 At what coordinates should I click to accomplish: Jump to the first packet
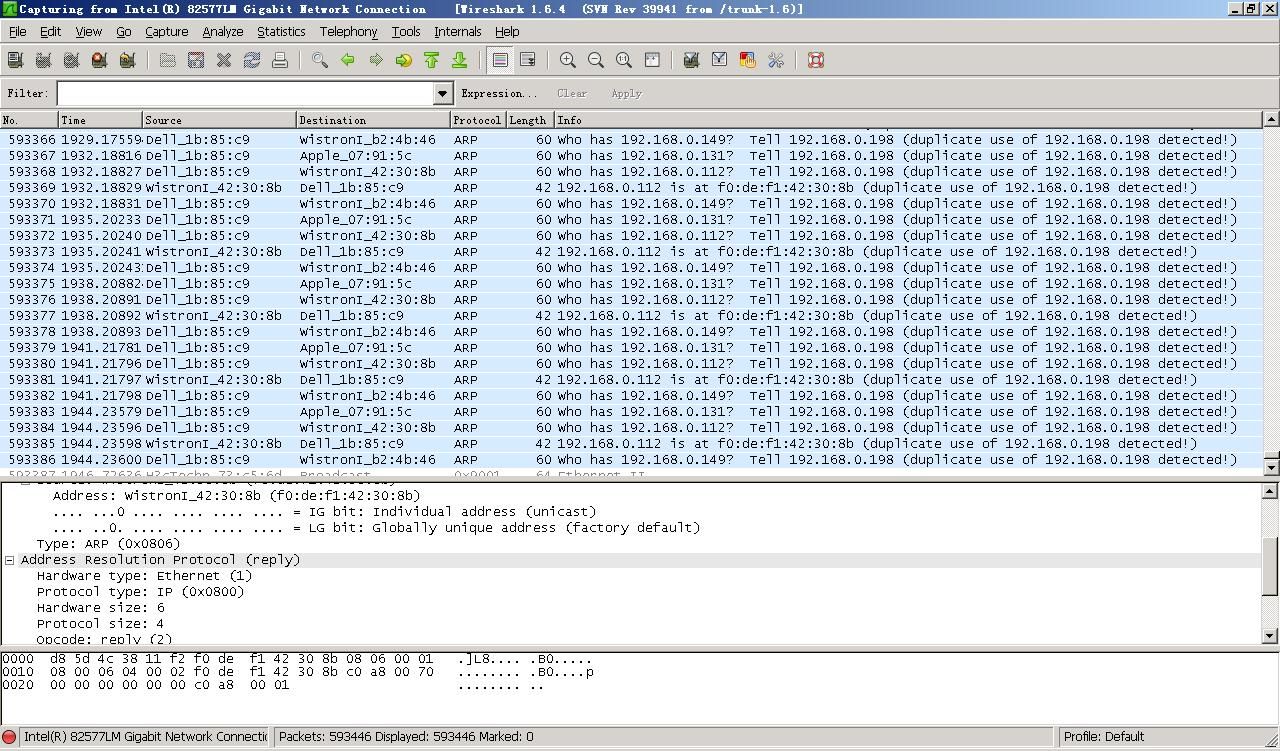(x=432, y=60)
